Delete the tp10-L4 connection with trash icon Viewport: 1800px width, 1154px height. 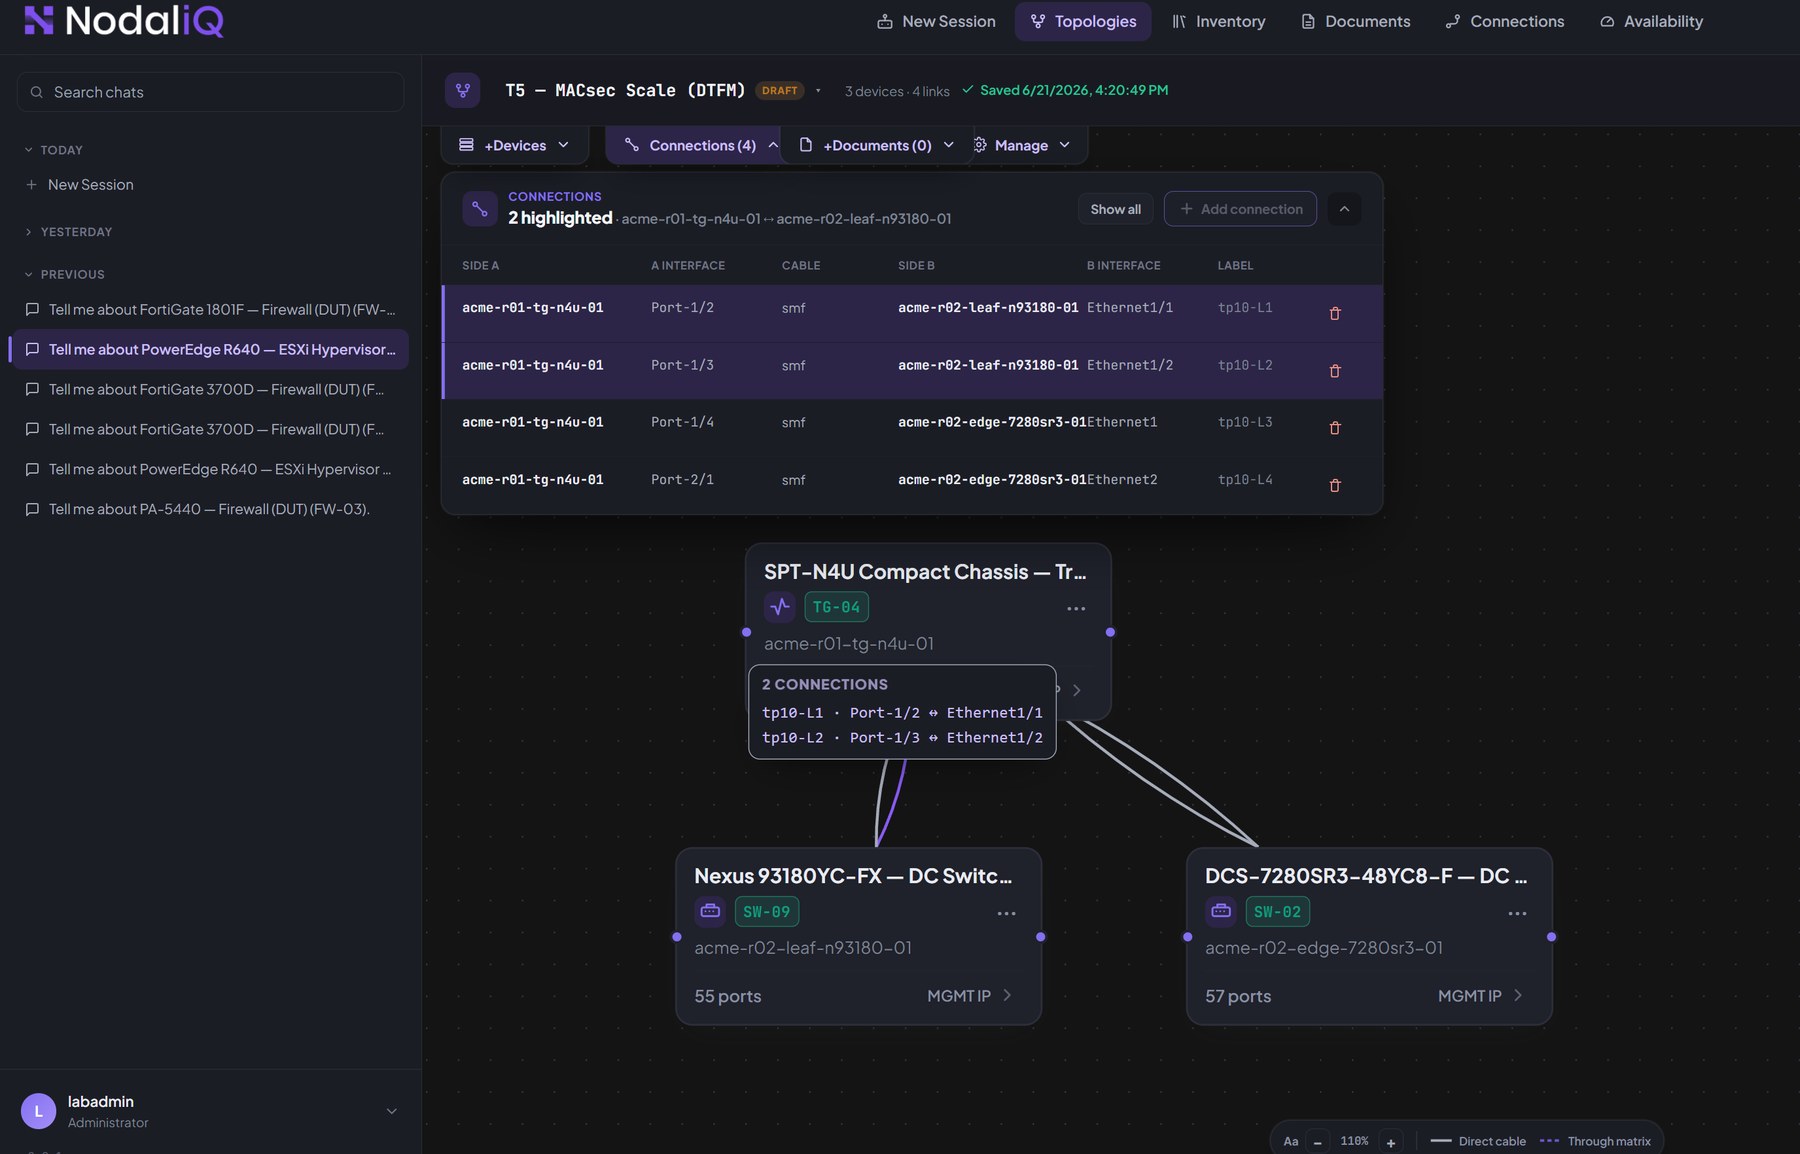[x=1334, y=485]
